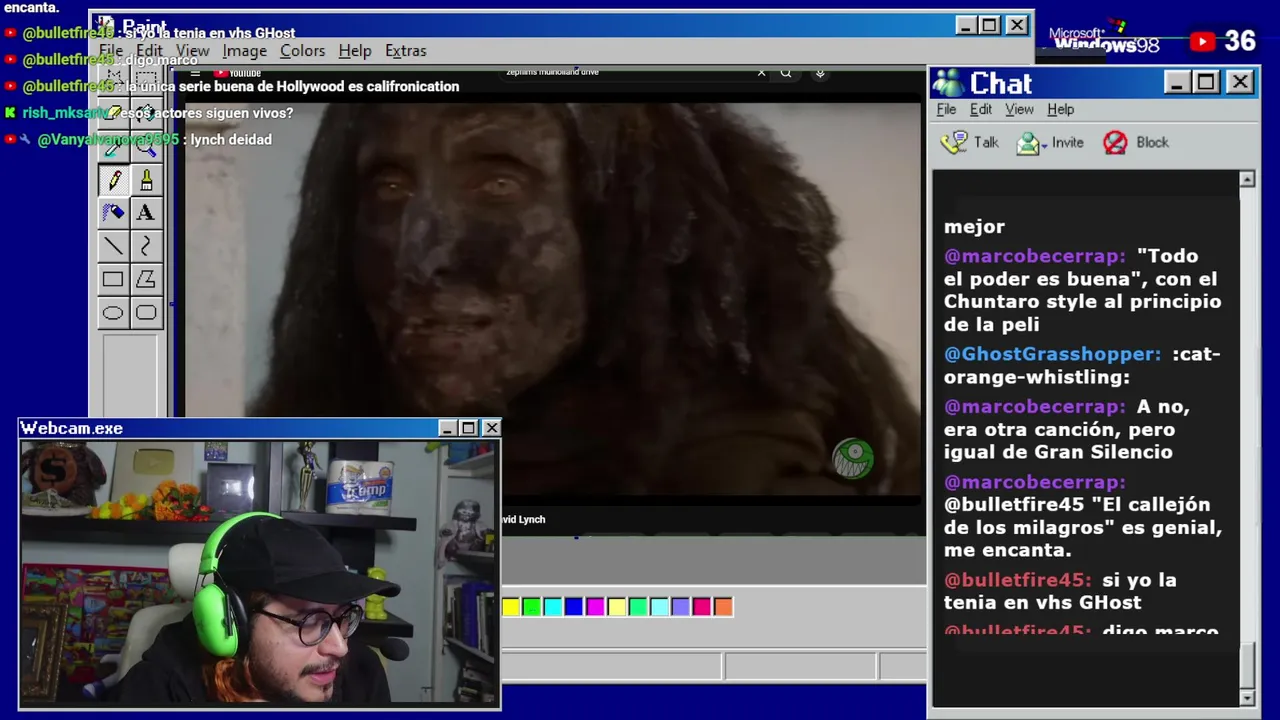
Task: Click the 'David Lynch' caption under video
Action: coord(524,519)
